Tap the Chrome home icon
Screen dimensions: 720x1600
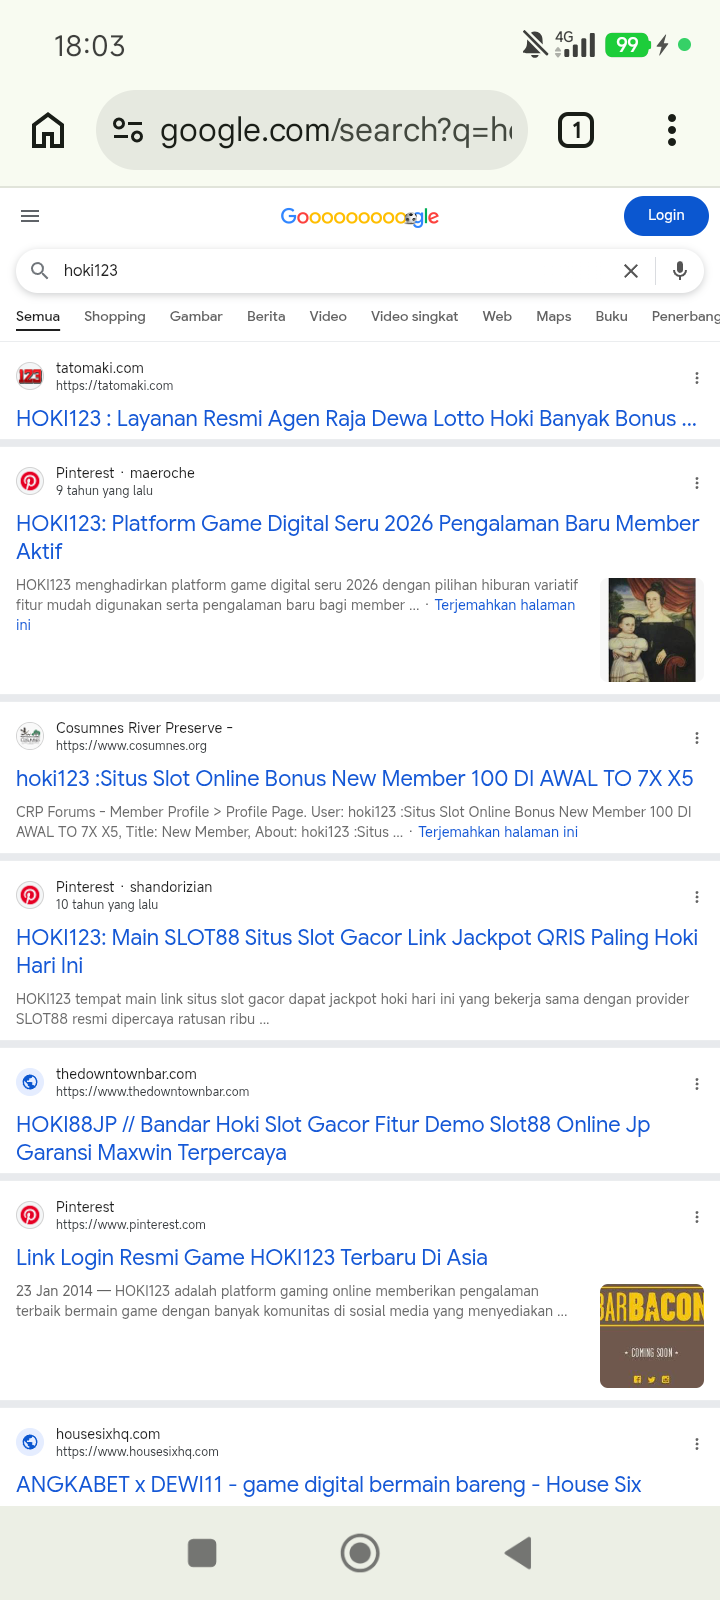click(48, 130)
